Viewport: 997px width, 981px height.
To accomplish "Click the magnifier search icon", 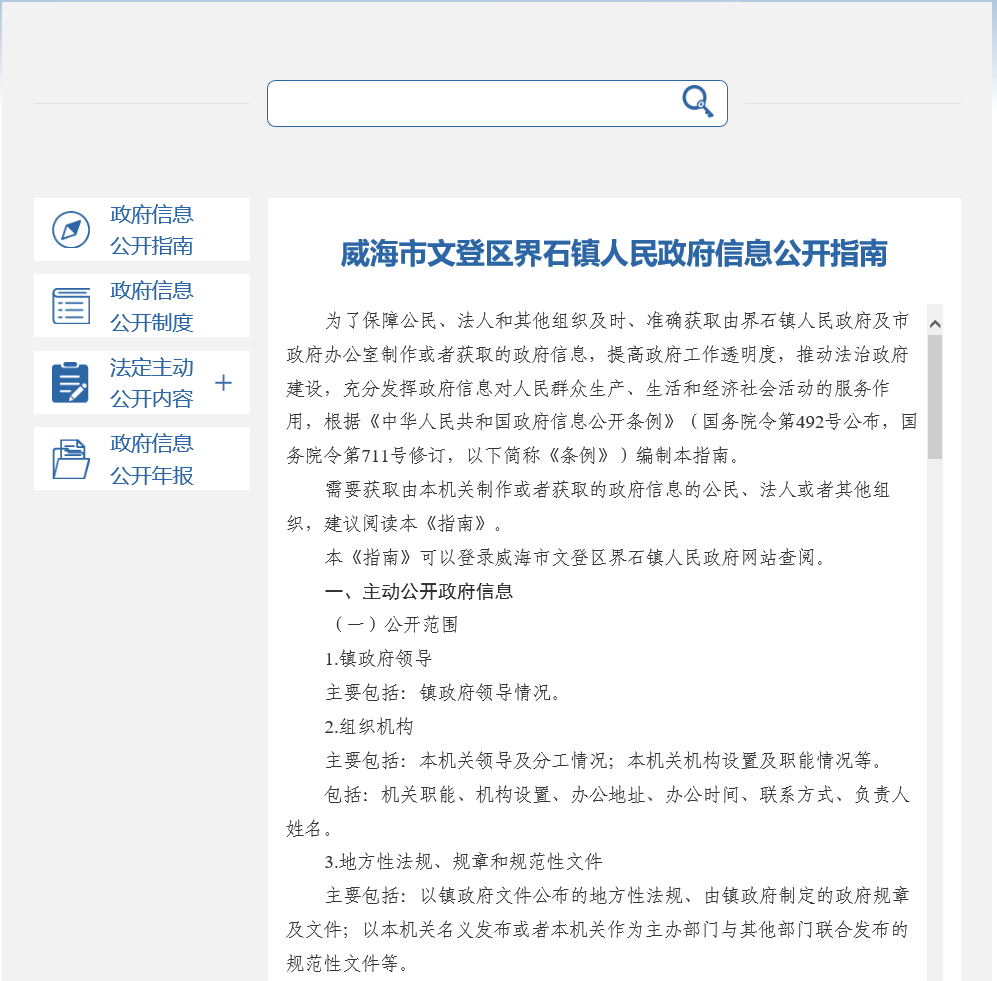I will [698, 102].
